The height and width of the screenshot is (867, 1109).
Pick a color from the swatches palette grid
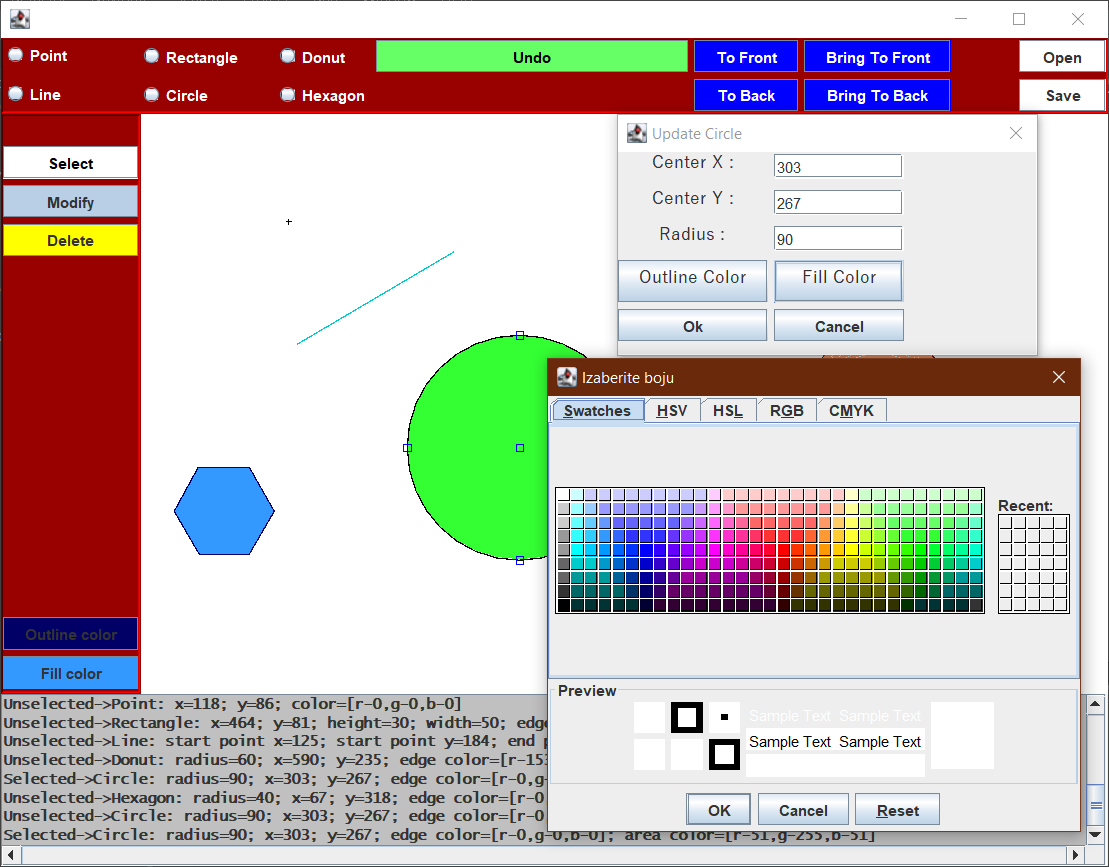coord(770,550)
